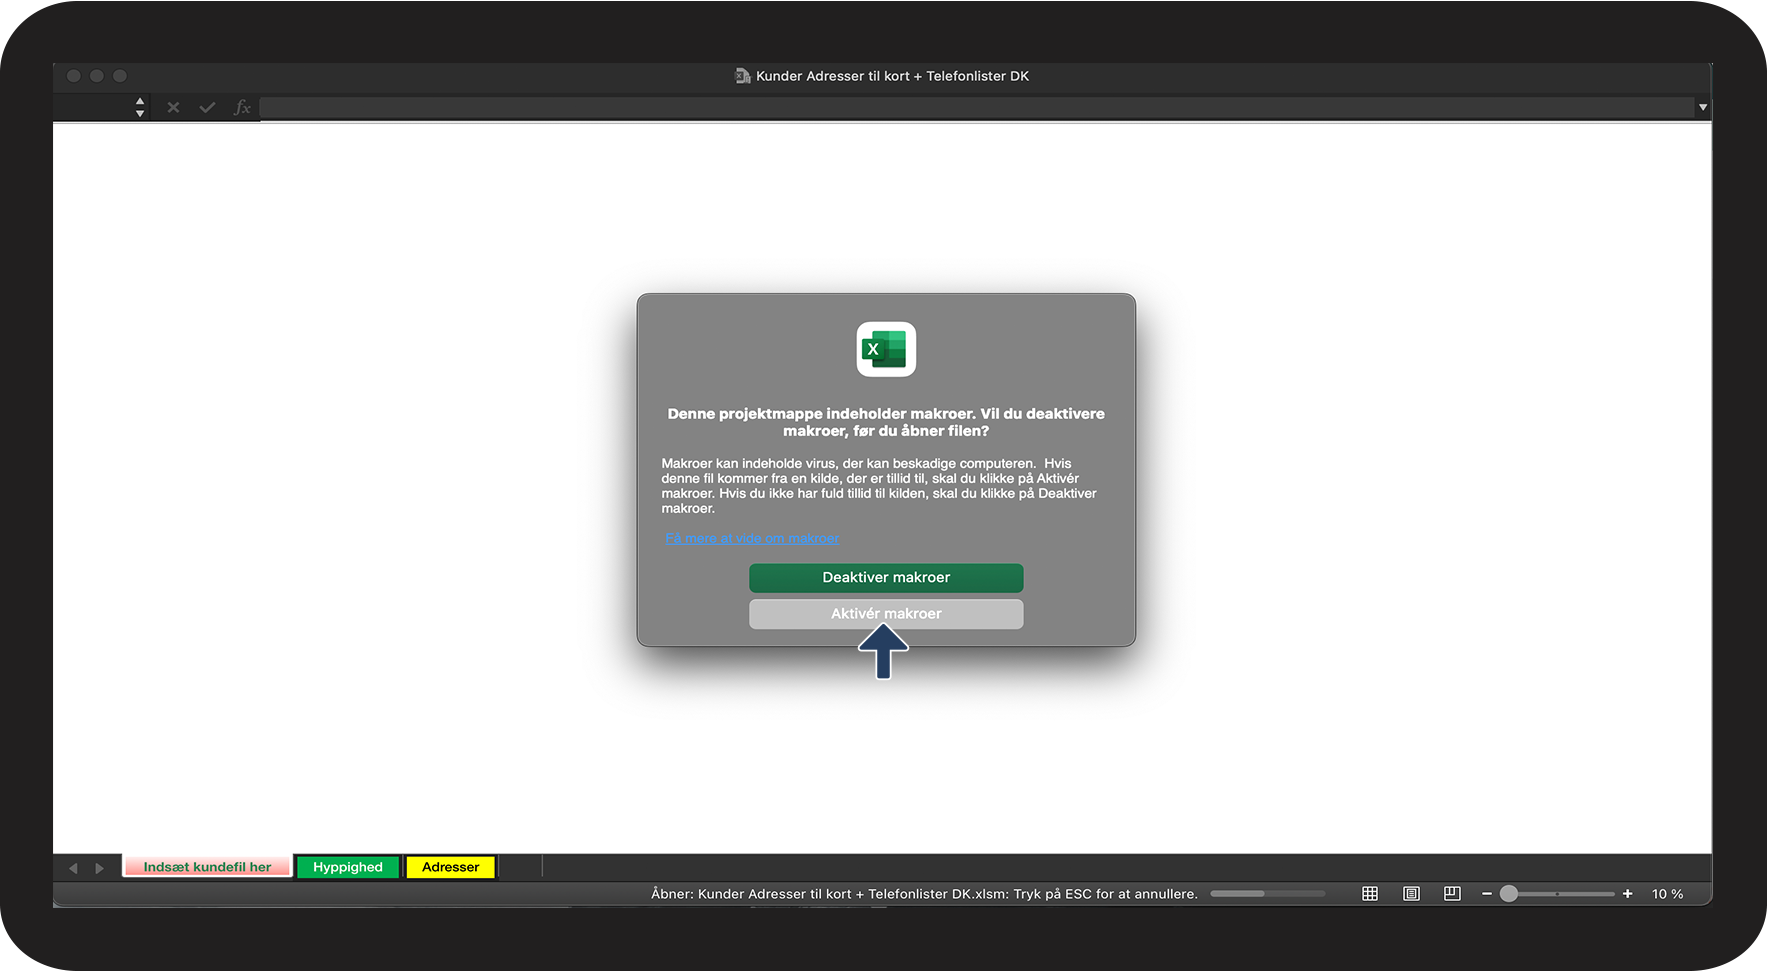Viewport: 1767px width, 971px height.
Task: Click the dialog heading about makroer
Action: point(886,422)
